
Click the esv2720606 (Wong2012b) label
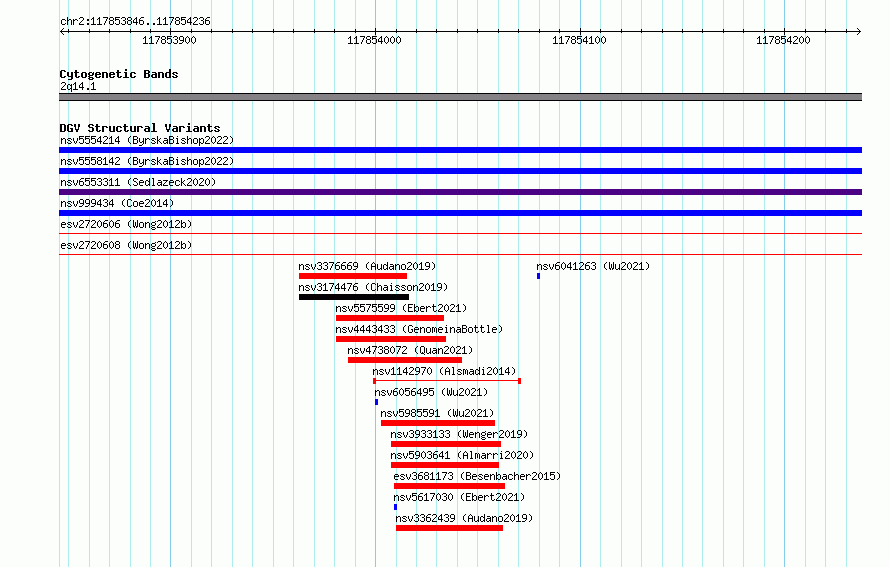point(126,224)
